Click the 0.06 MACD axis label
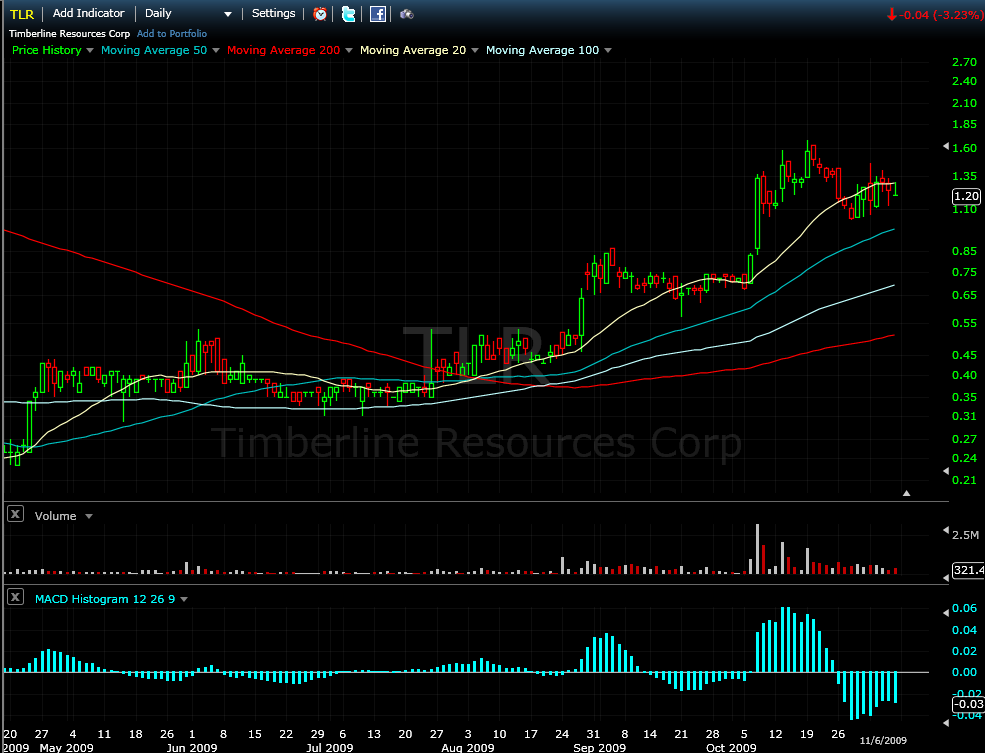This screenshot has width=985, height=753. click(x=964, y=608)
